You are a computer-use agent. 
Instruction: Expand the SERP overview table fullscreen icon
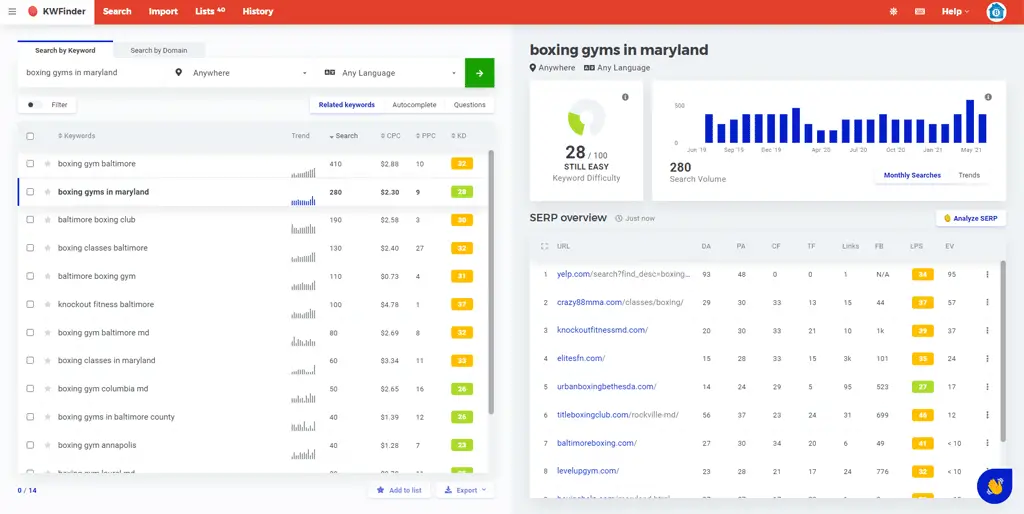coord(545,246)
